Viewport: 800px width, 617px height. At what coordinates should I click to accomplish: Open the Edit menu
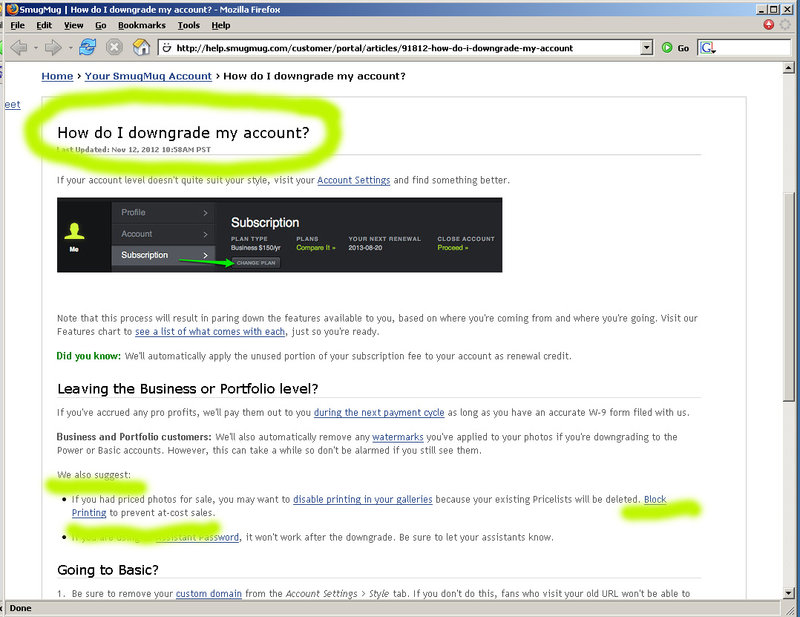(44, 25)
